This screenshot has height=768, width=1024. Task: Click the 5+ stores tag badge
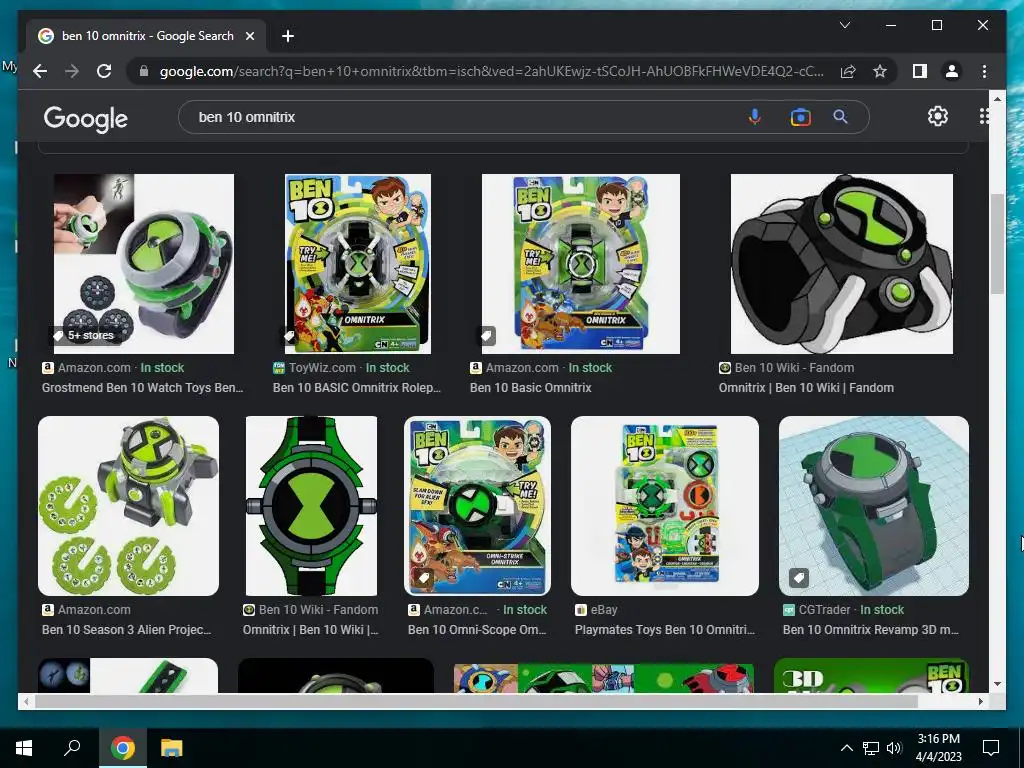point(84,335)
